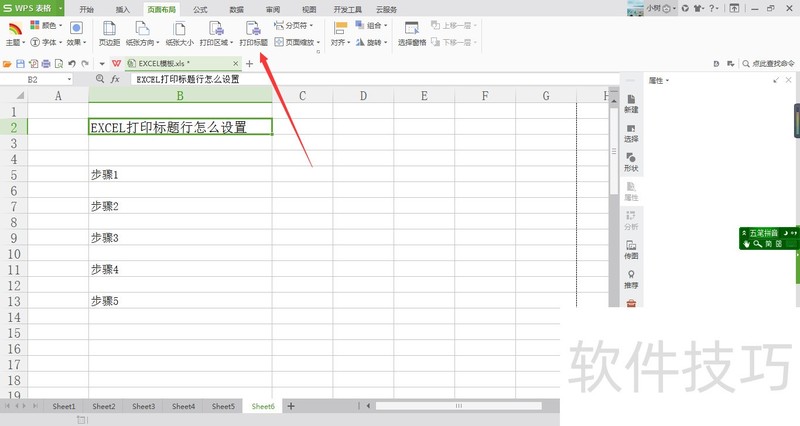
Task: Open 打印区域 (Print Area) menu
Action: (216, 34)
